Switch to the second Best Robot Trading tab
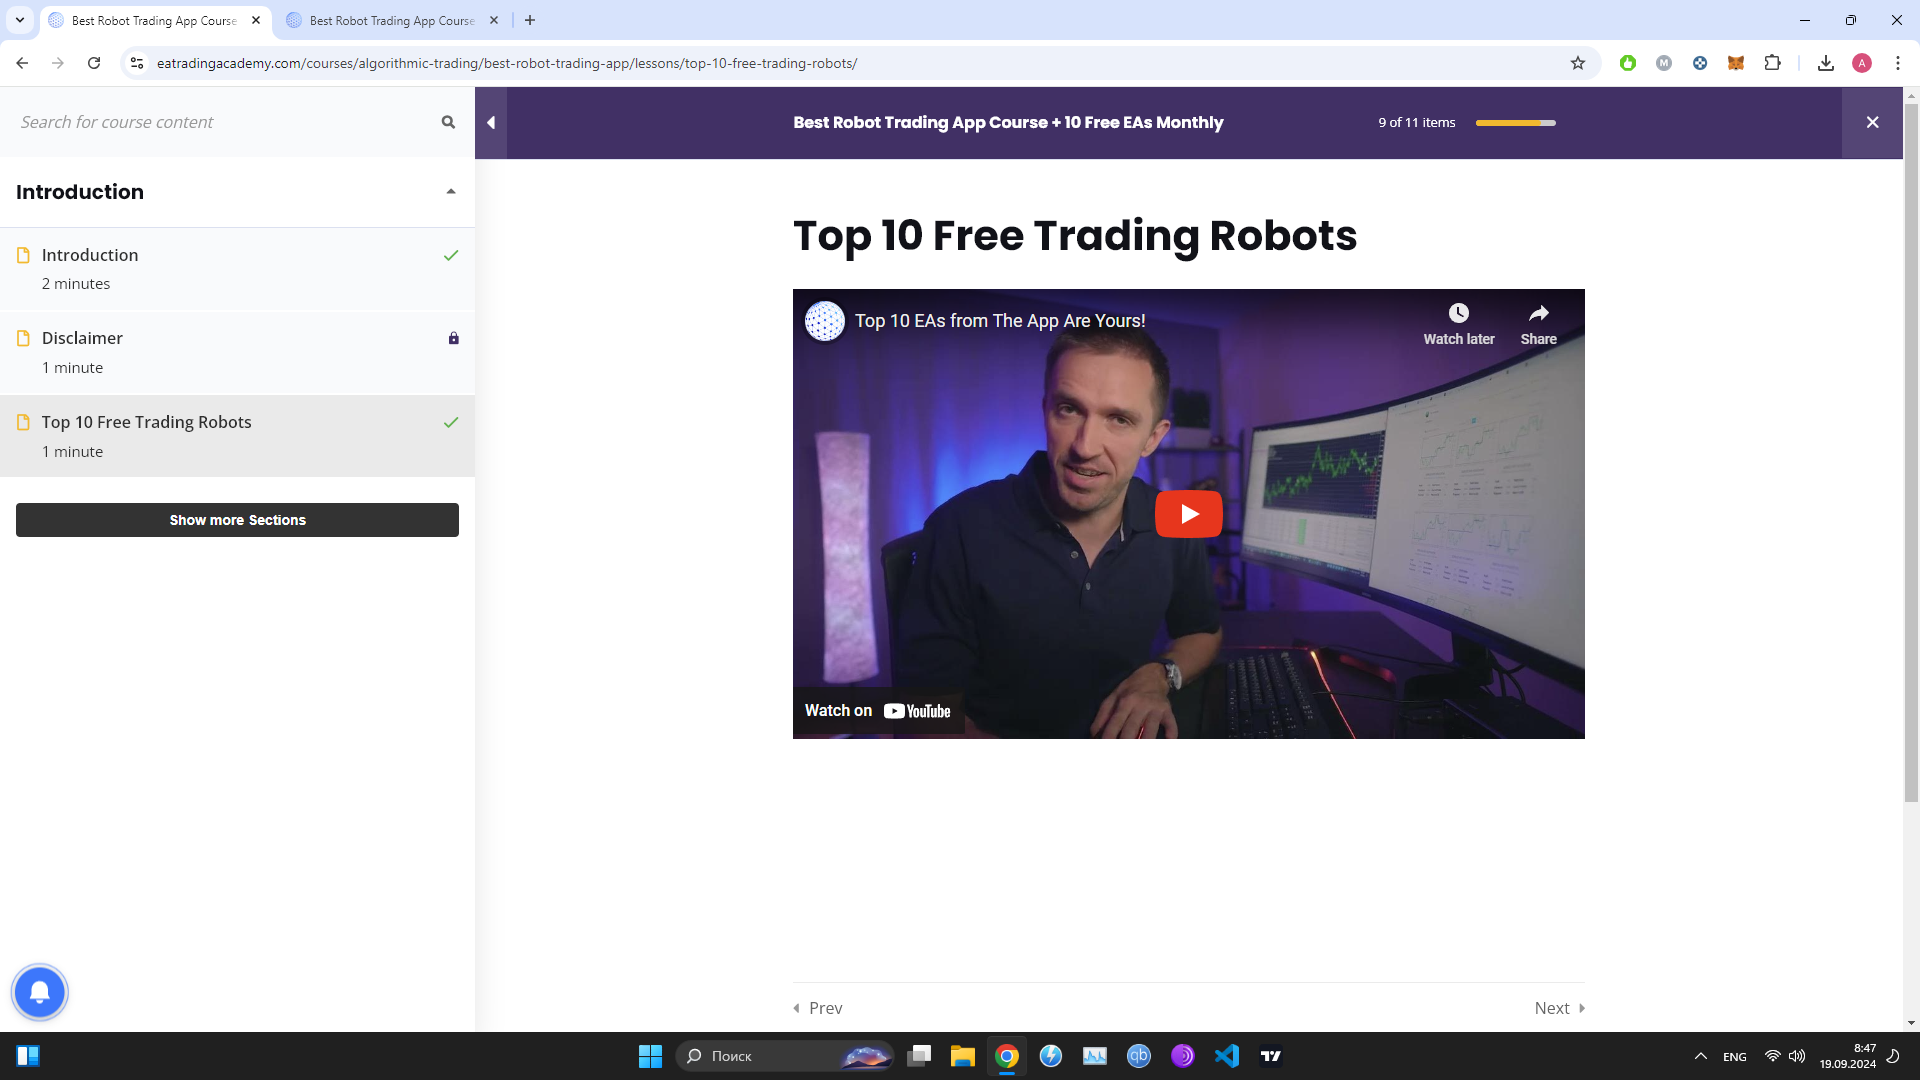 pyautogui.click(x=390, y=20)
